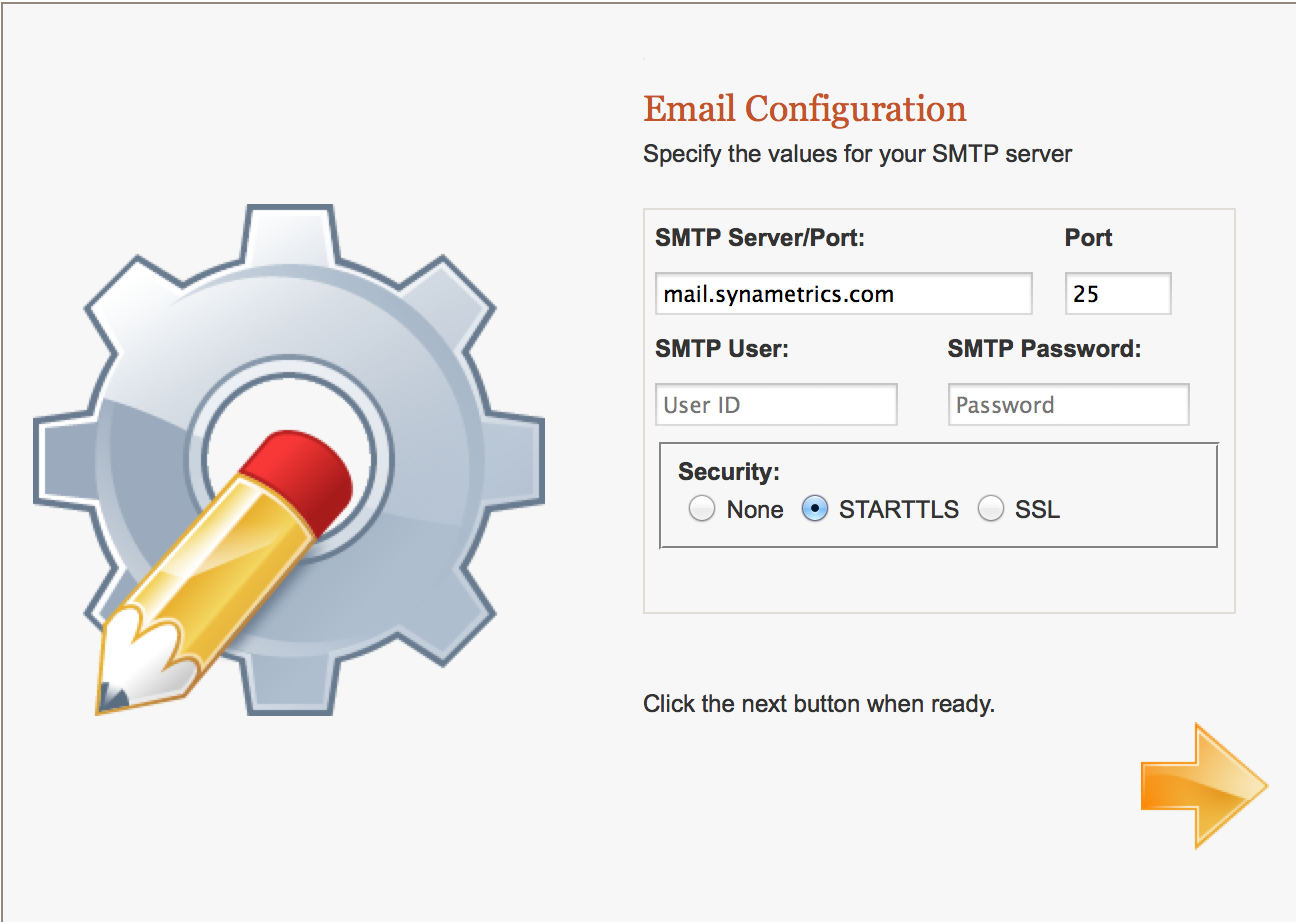Click "Specify the values for your SMTP server"
1296x922 pixels.
tap(858, 154)
